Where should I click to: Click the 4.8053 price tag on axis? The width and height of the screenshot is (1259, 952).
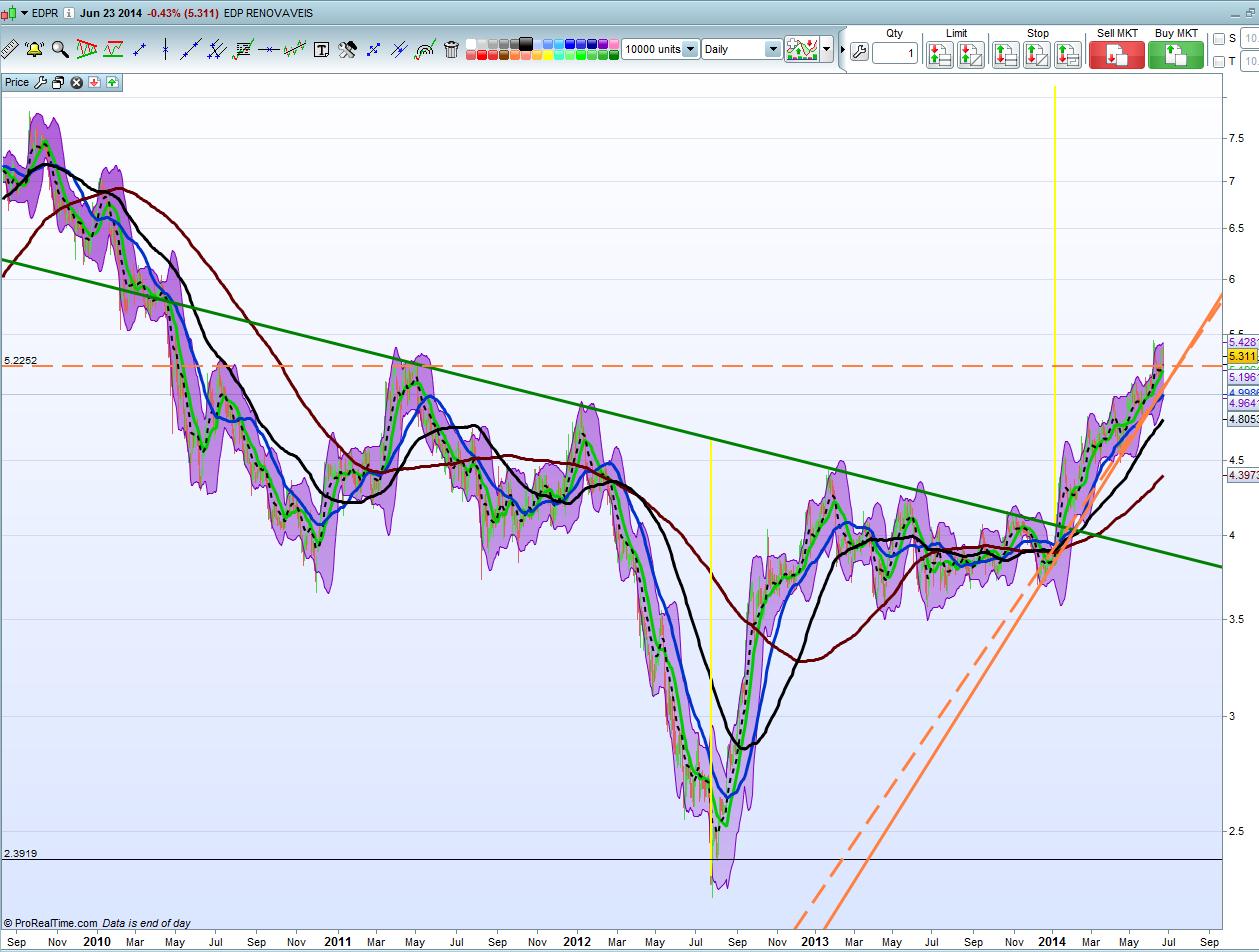point(1241,420)
